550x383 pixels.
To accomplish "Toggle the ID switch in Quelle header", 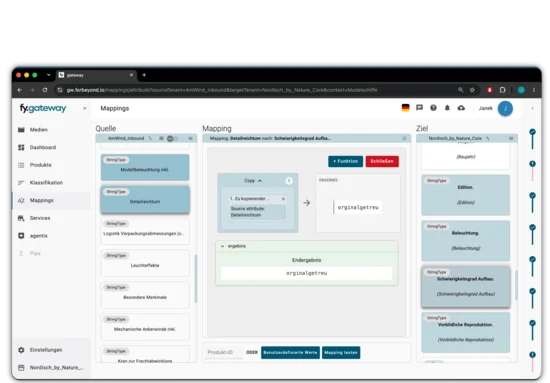I will 172,139.
